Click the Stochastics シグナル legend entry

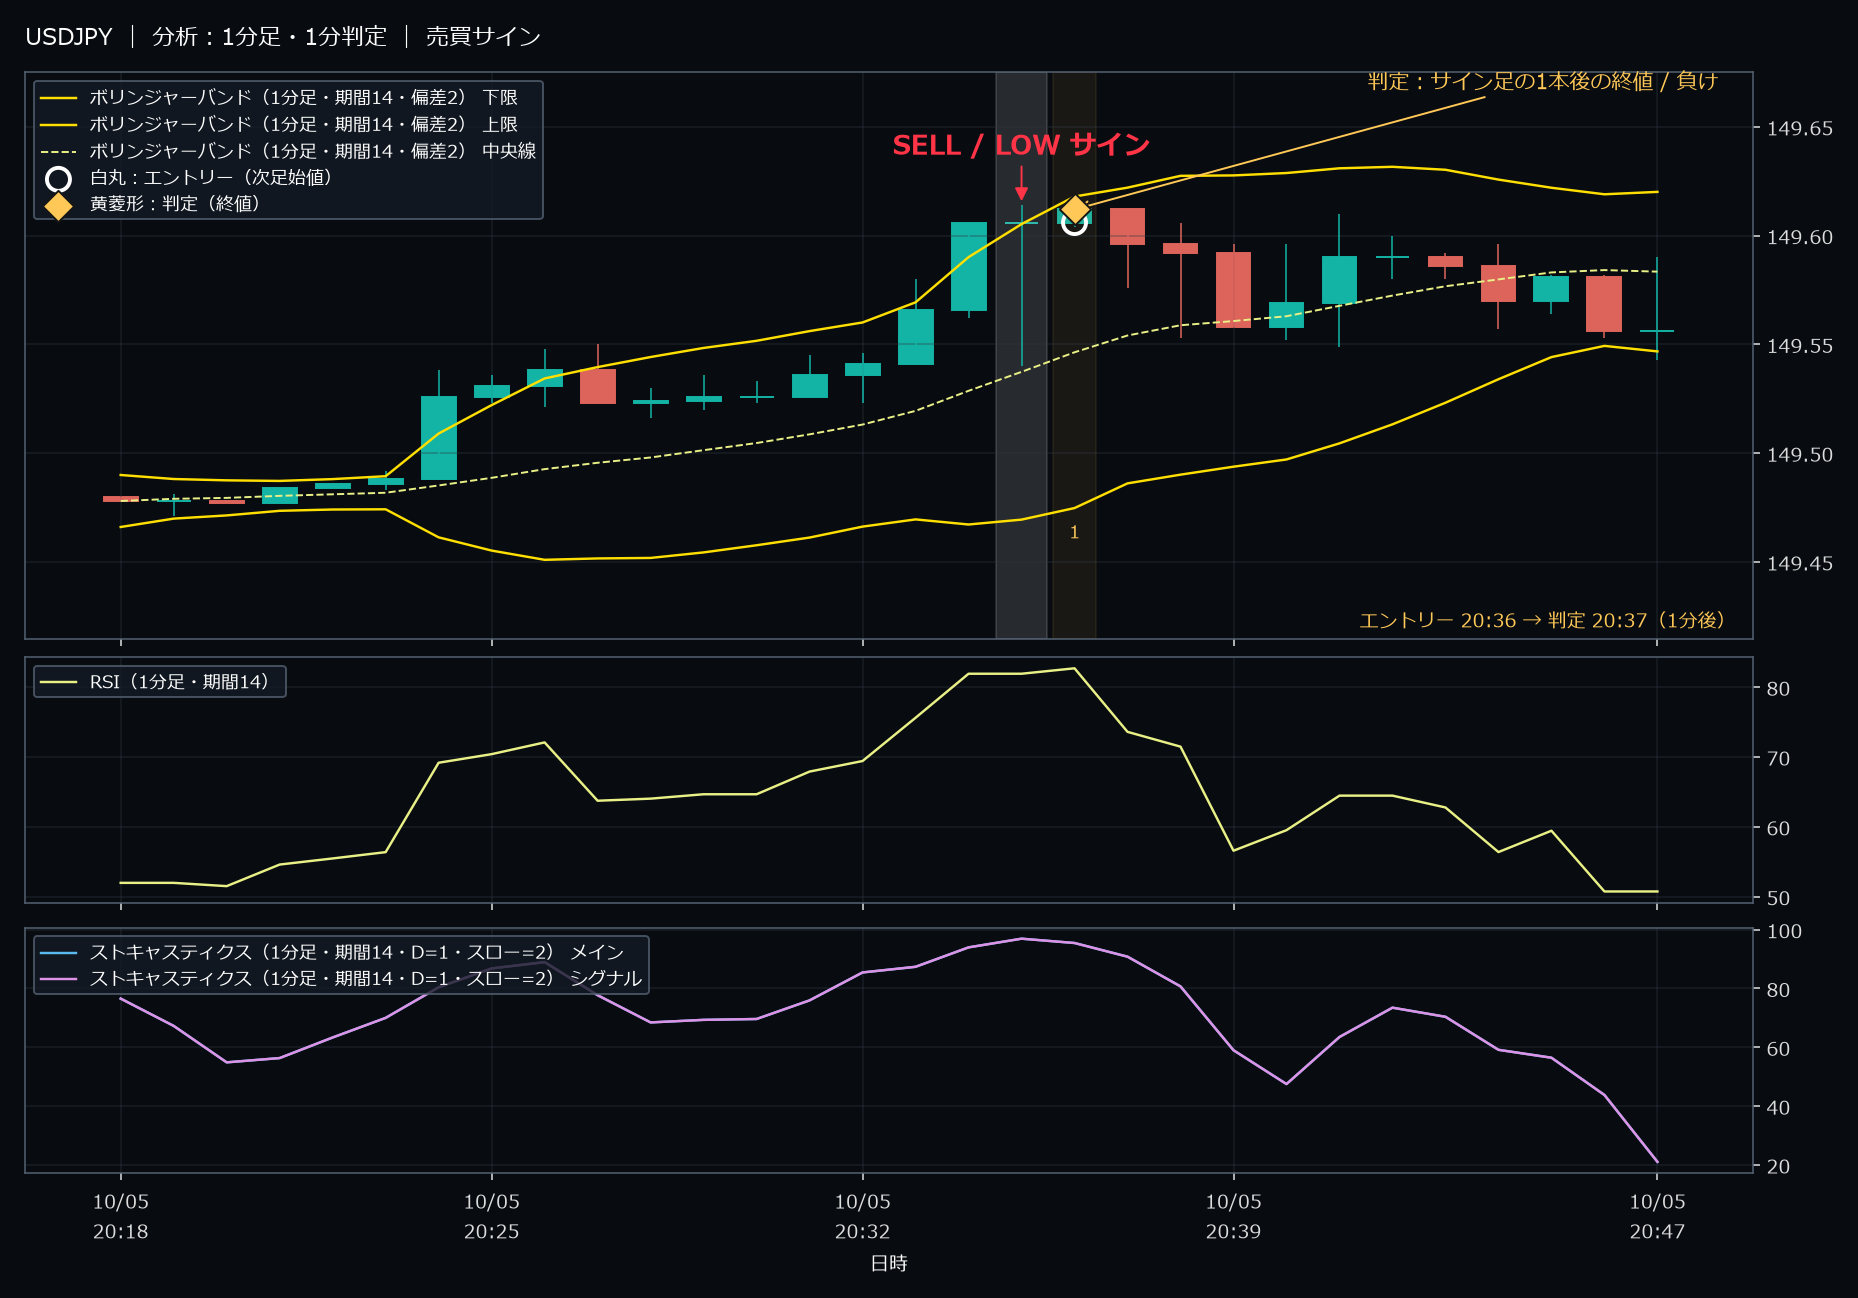(x=341, y=978)
